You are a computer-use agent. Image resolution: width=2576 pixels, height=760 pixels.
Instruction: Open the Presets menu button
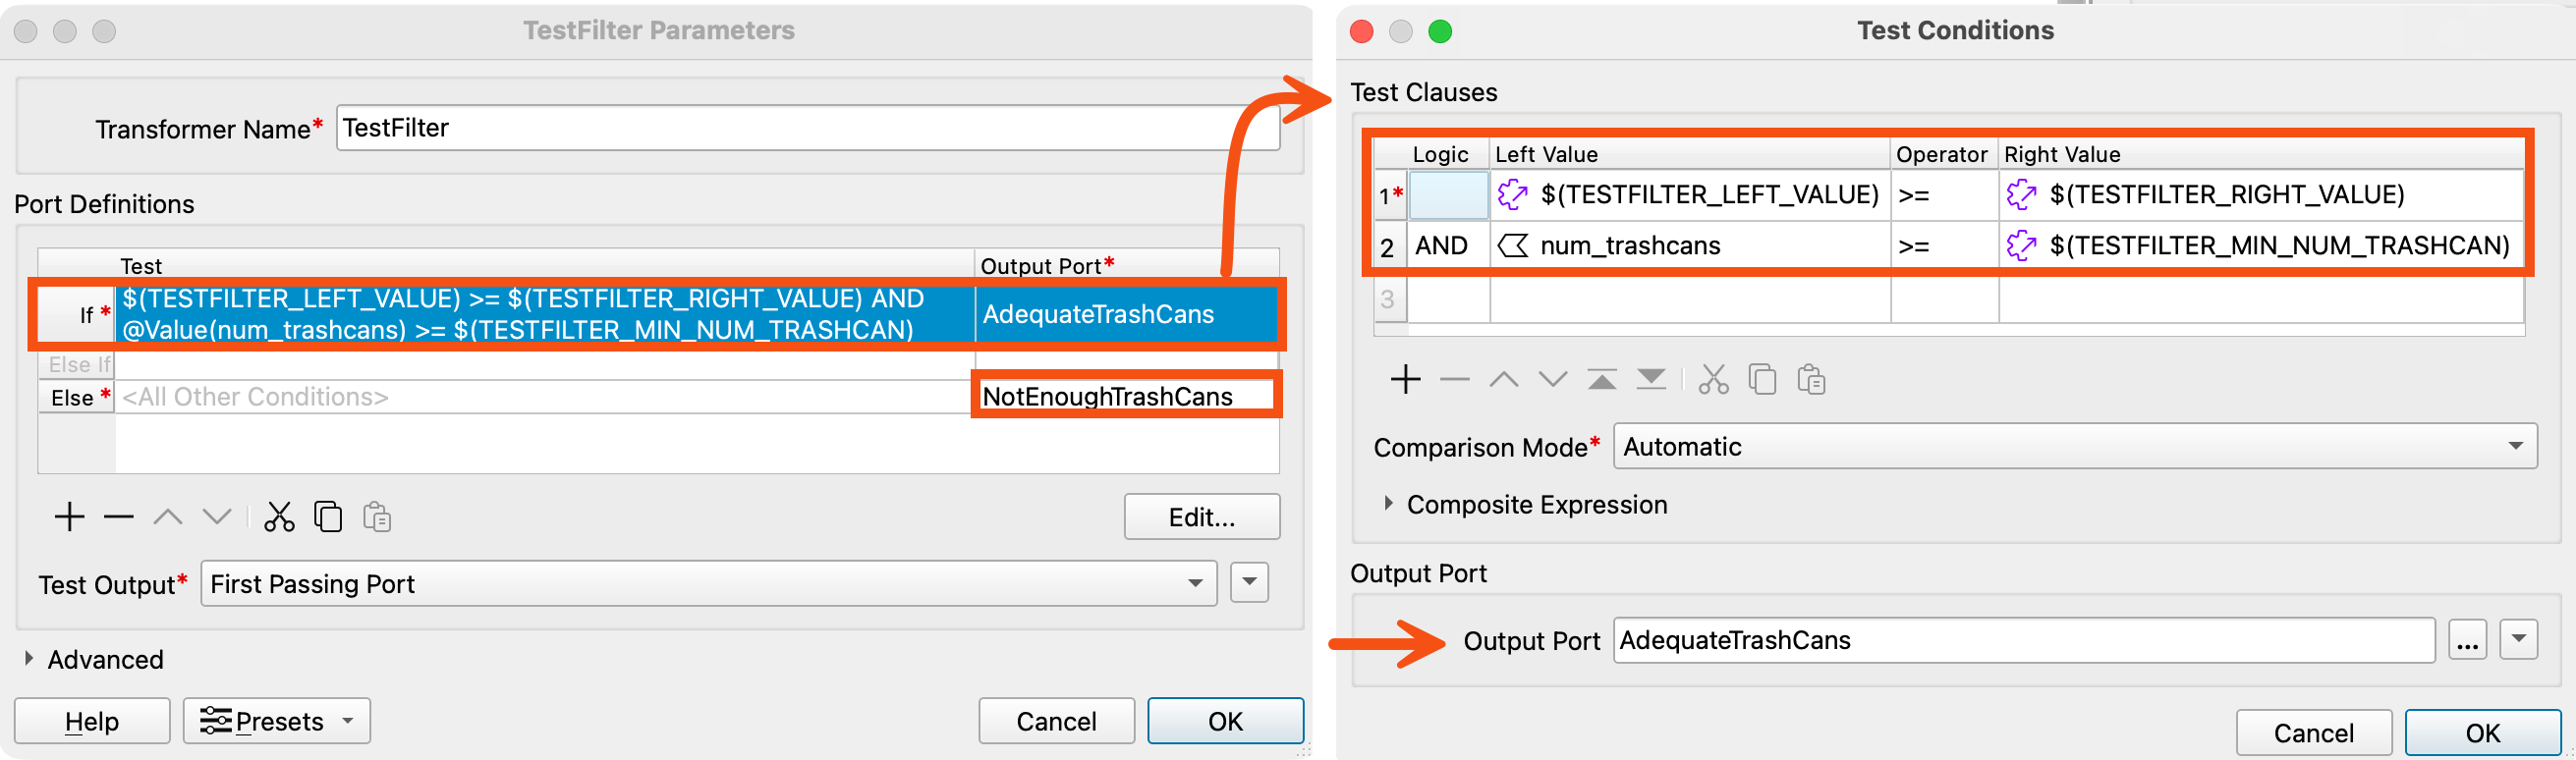pos(277,720)
